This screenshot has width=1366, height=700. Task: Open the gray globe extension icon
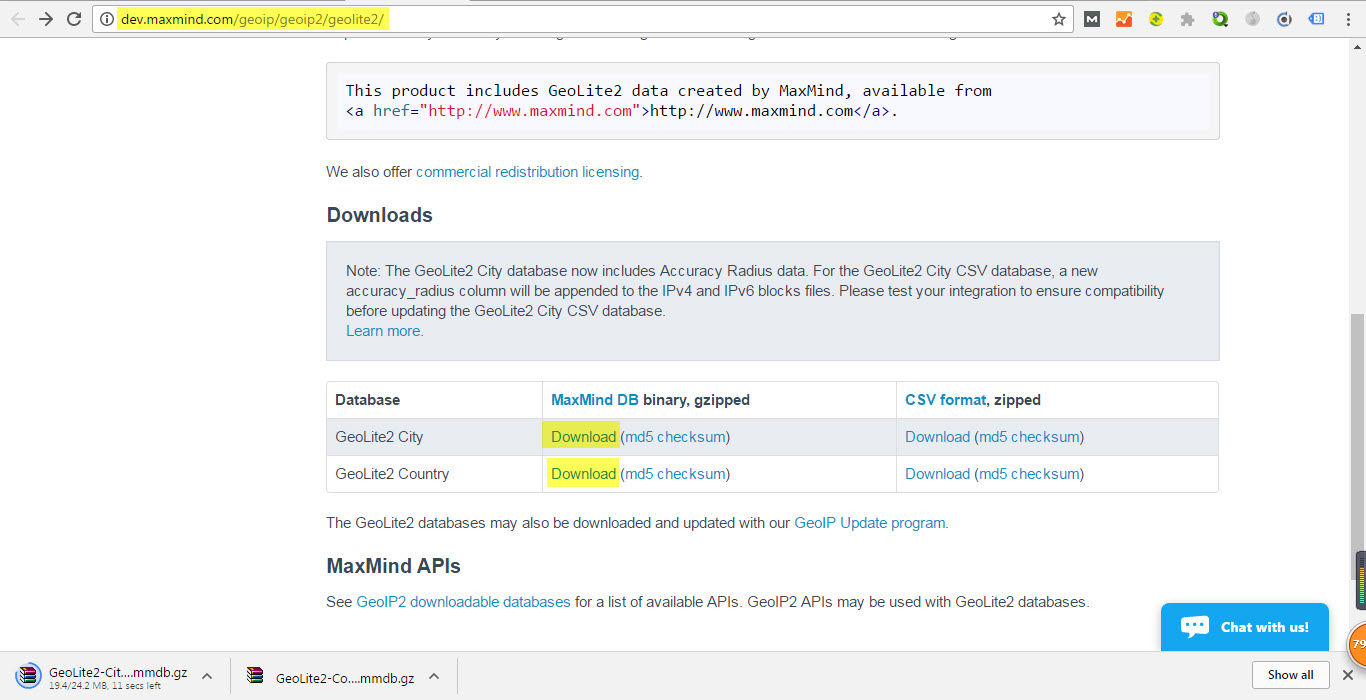1252,19
